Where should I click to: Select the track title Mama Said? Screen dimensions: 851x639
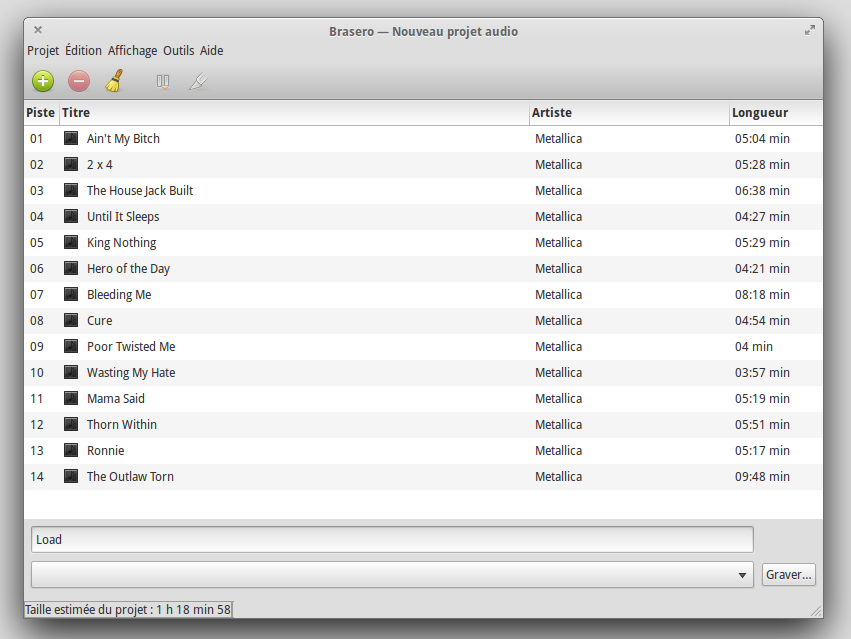pyautogui.click(x=116, y=399)
